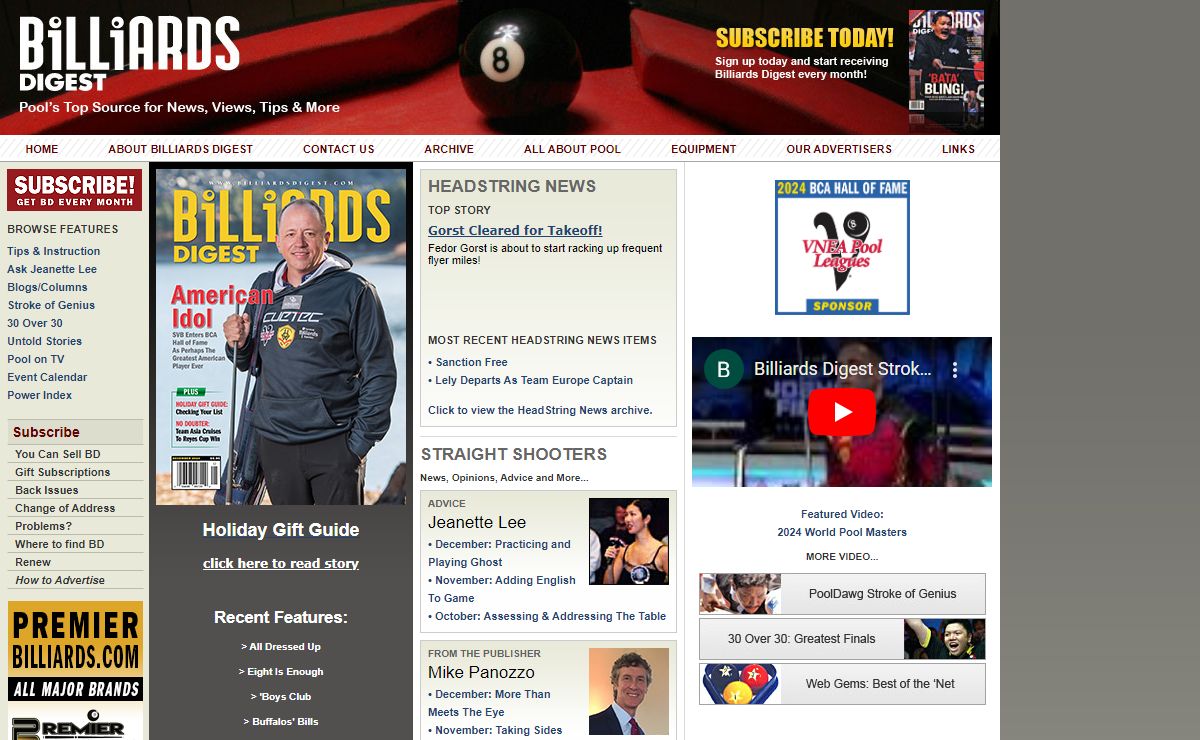
Task: Open the 30 Over 30 sidebar link
Action: point(35,323)
